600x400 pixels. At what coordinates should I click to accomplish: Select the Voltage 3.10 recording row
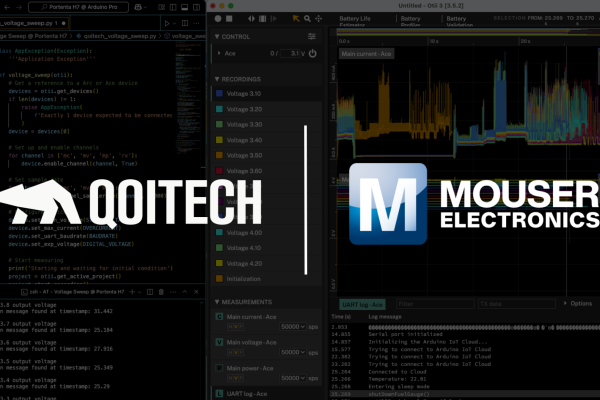(x=266, y=93)
